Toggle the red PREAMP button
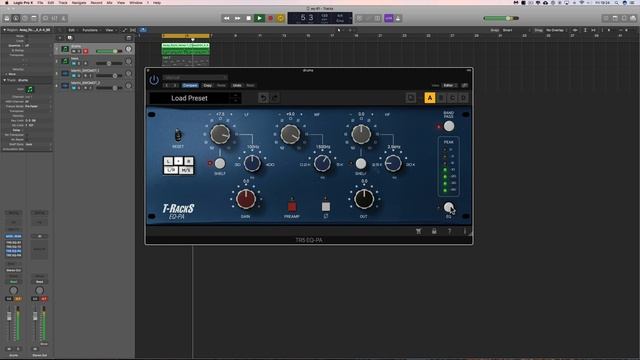Image resolution: width=640 pixels, height=360 pixels. pos(292,206)
